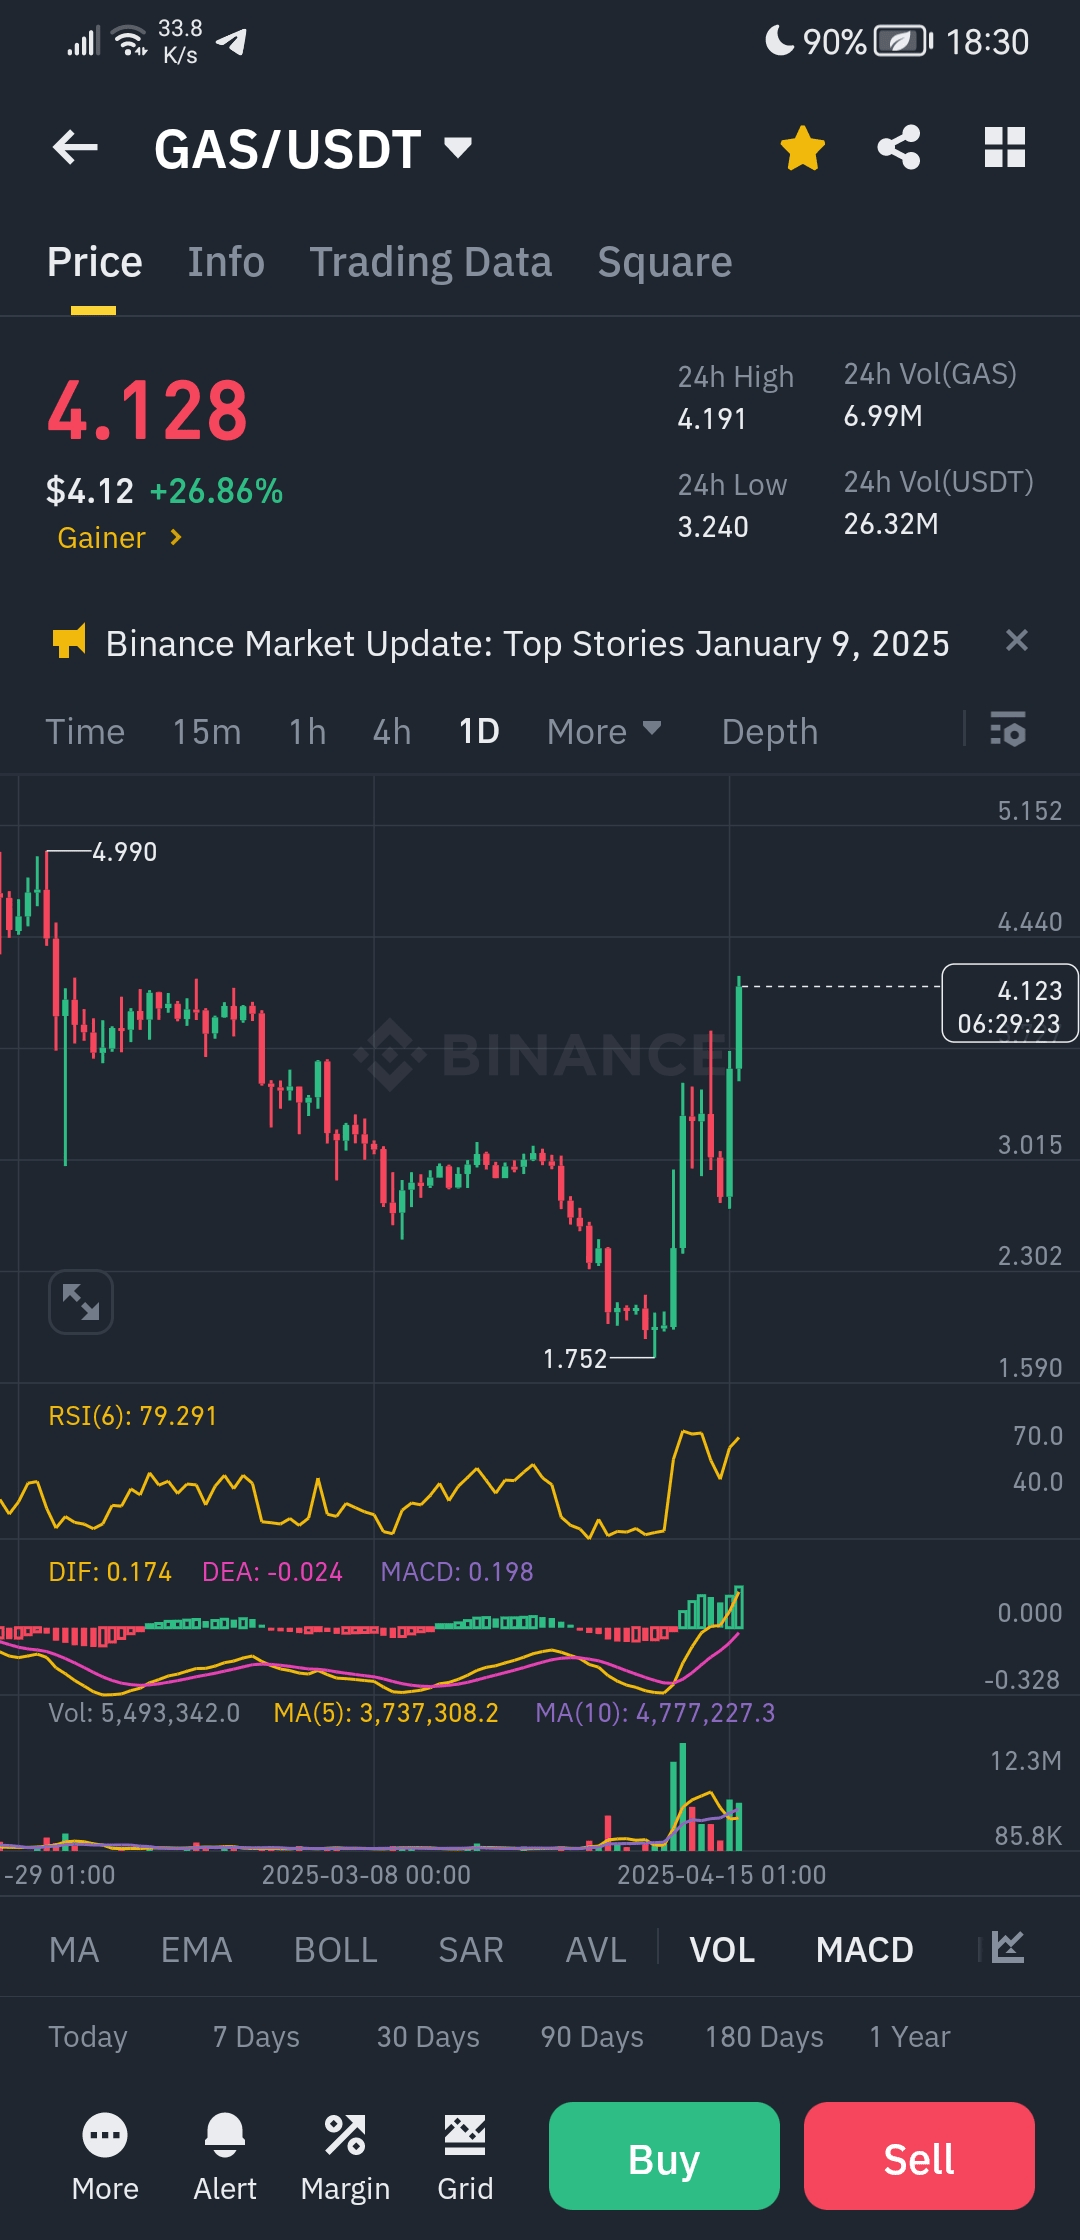Tap the Telegram notification icon

click(x=232, y=41)
